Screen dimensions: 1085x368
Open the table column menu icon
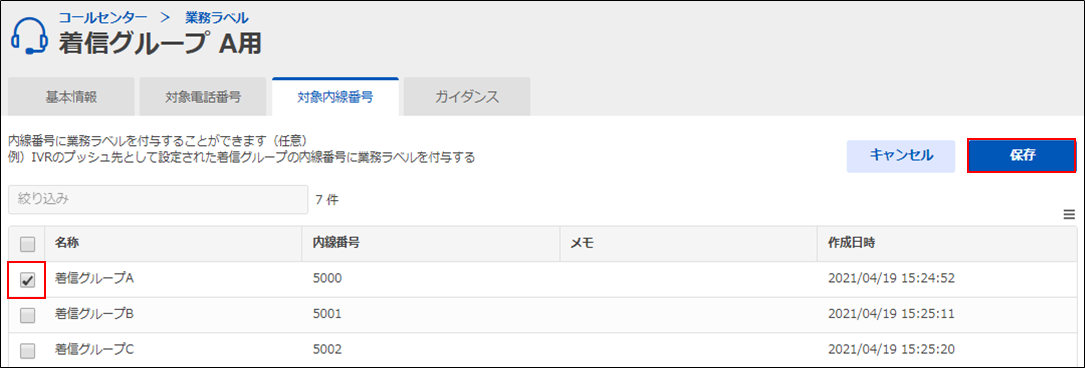(x=1069, y=215)
